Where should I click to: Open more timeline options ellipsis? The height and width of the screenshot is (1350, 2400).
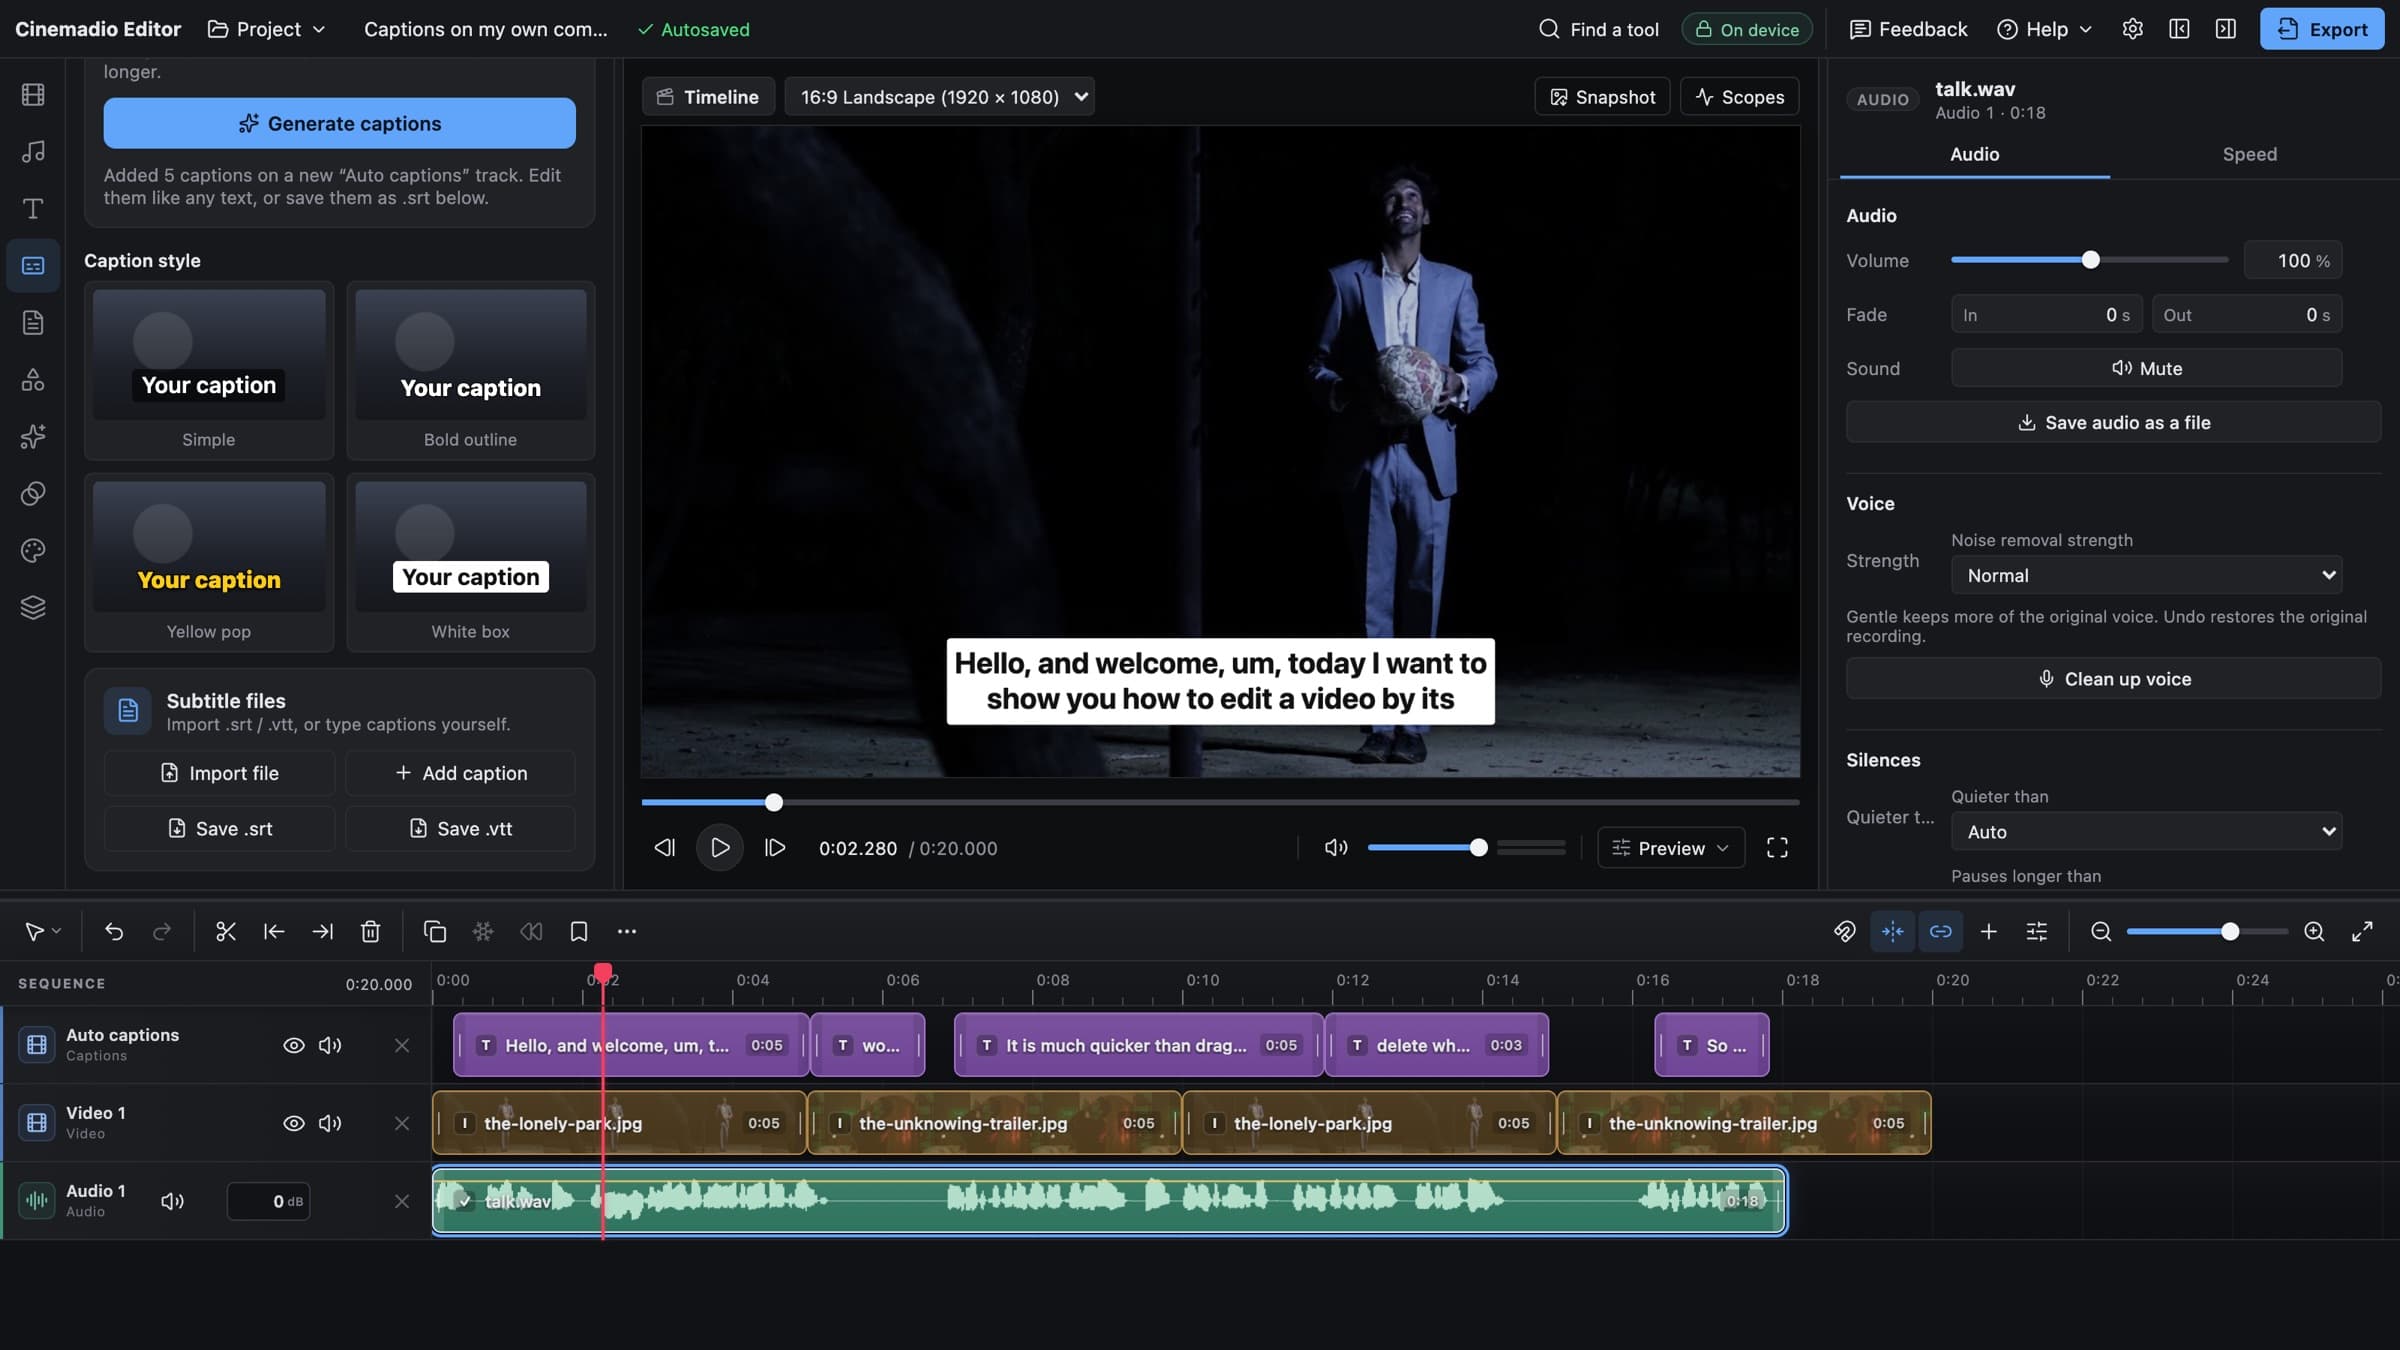coord(627,932)
